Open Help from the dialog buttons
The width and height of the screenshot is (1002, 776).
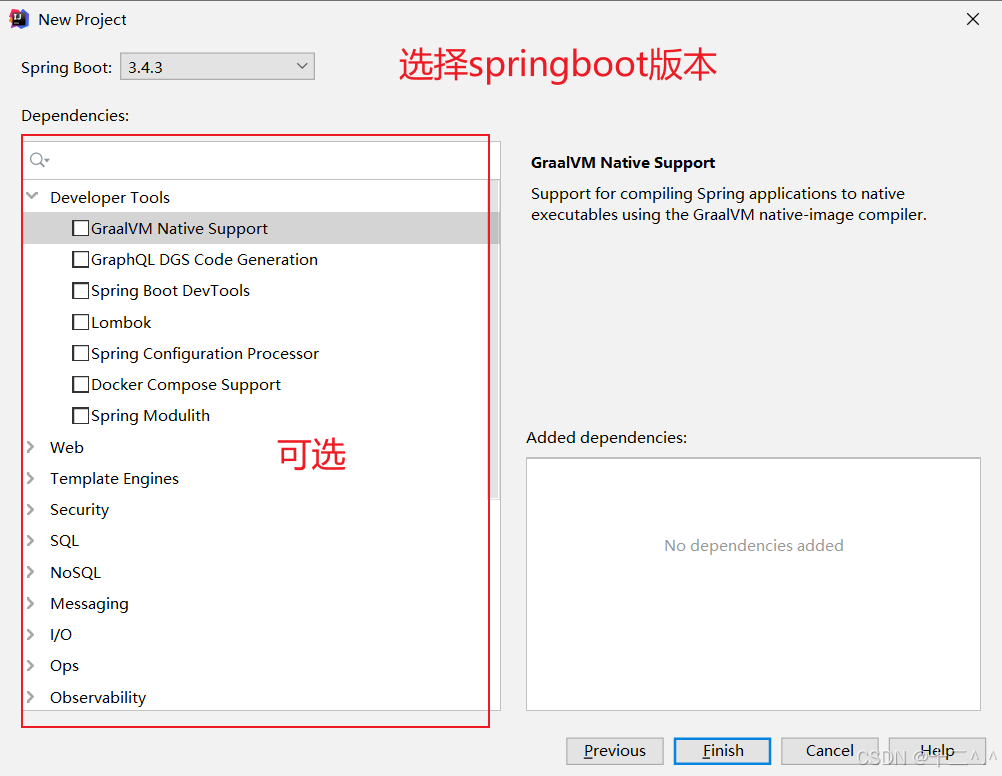click(x=937, y=750)
